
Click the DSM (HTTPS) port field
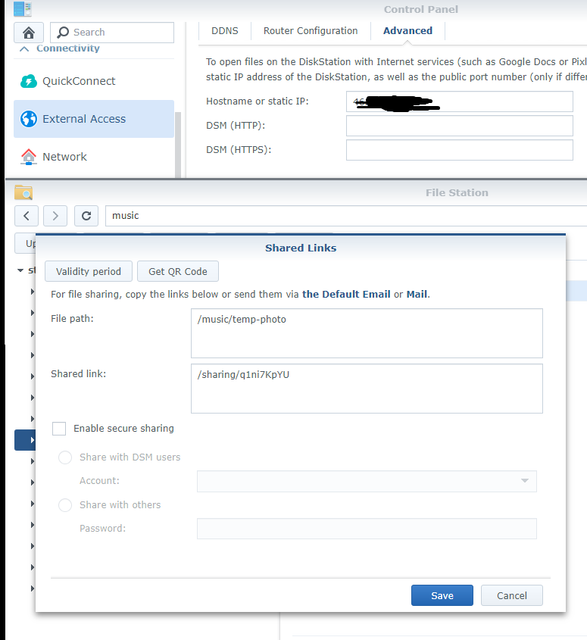[x=460, y=150]
